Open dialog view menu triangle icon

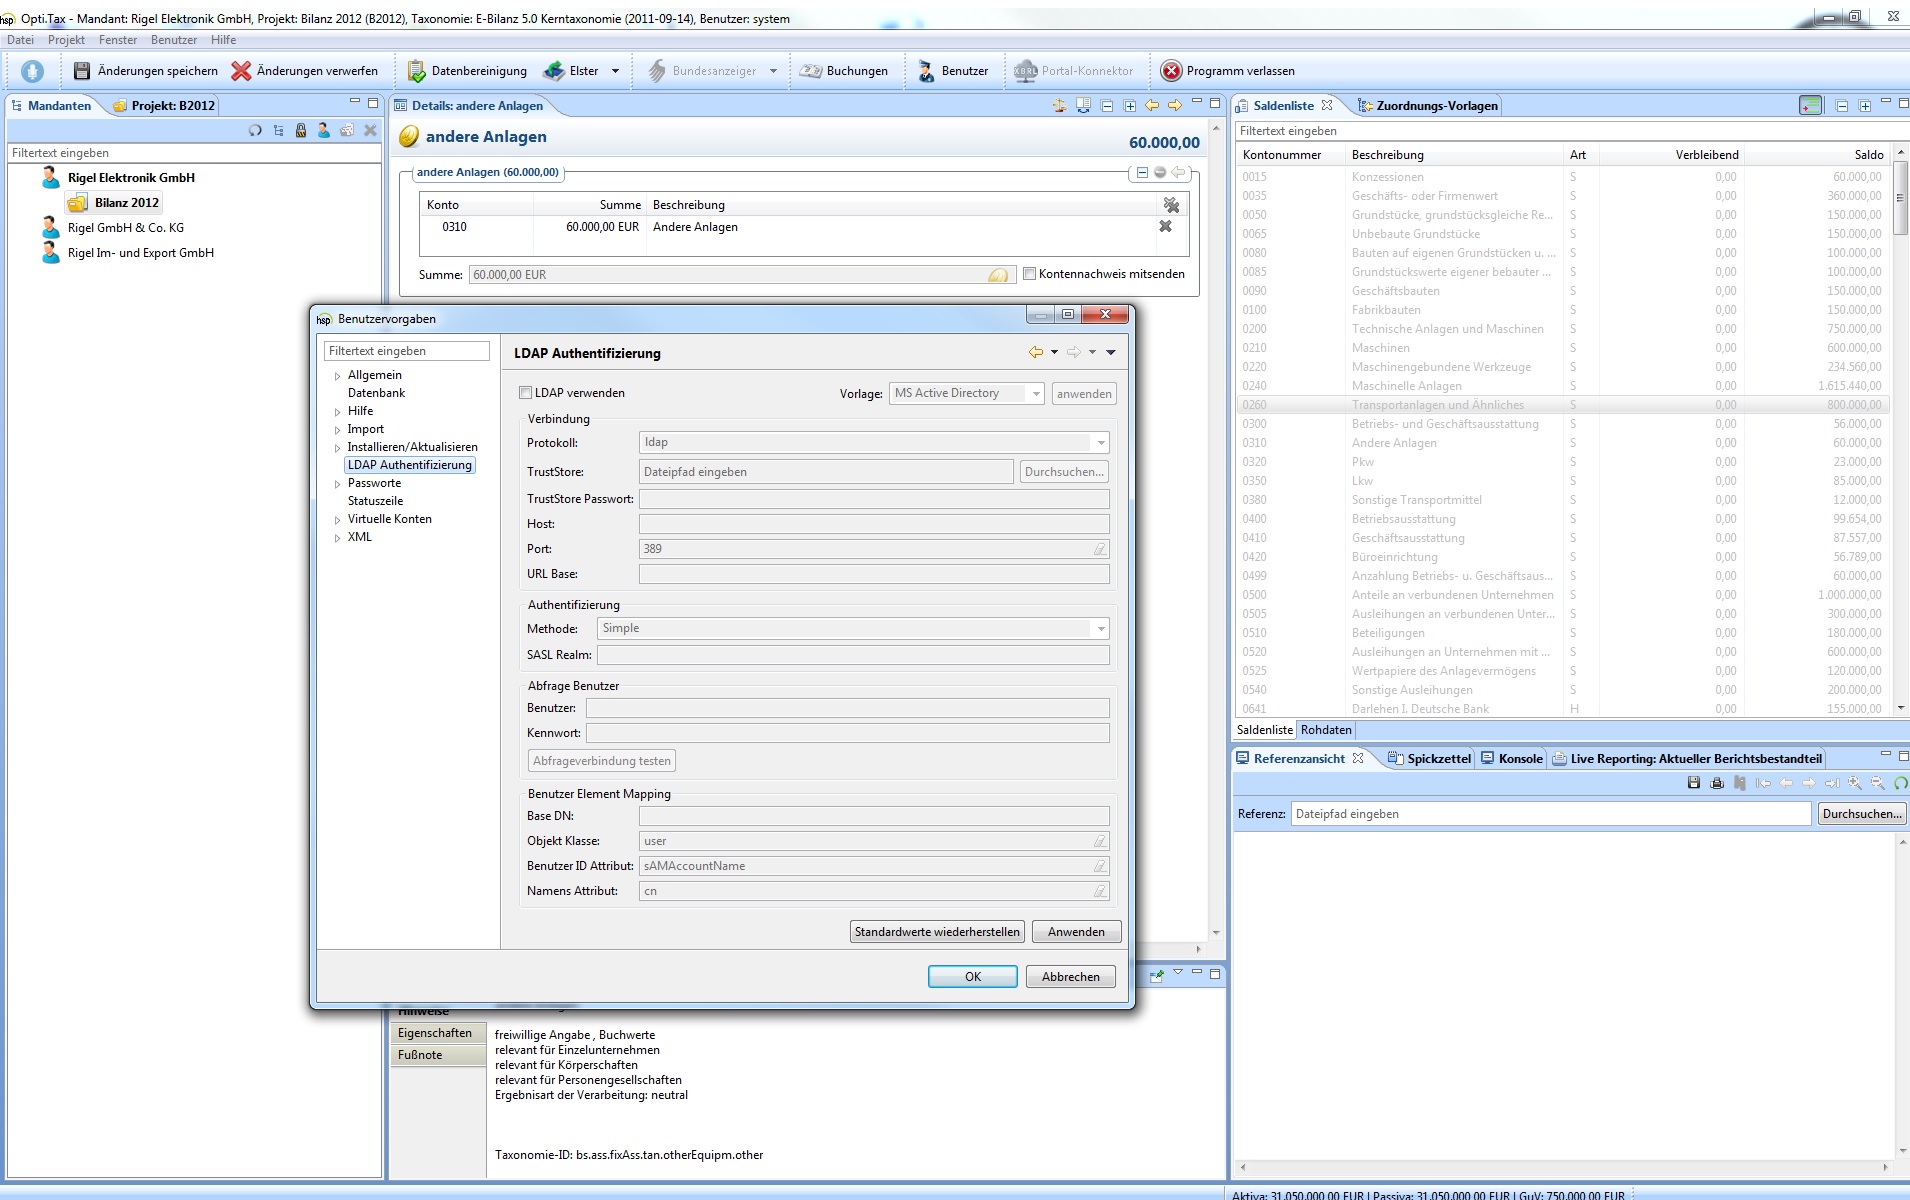click(x=1111, y=352)
